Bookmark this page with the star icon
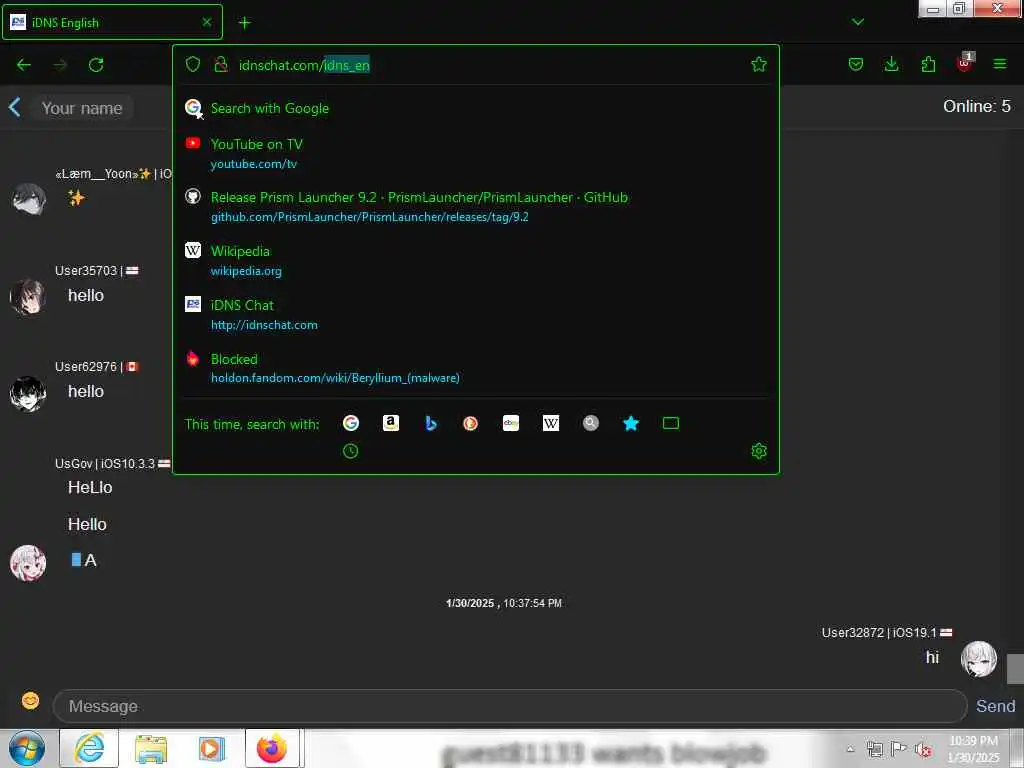 [758, 64]
